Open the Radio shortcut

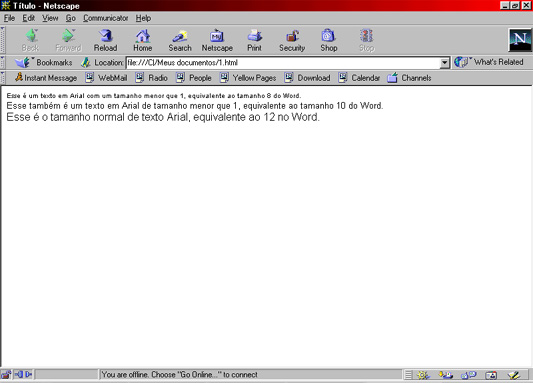152,78
